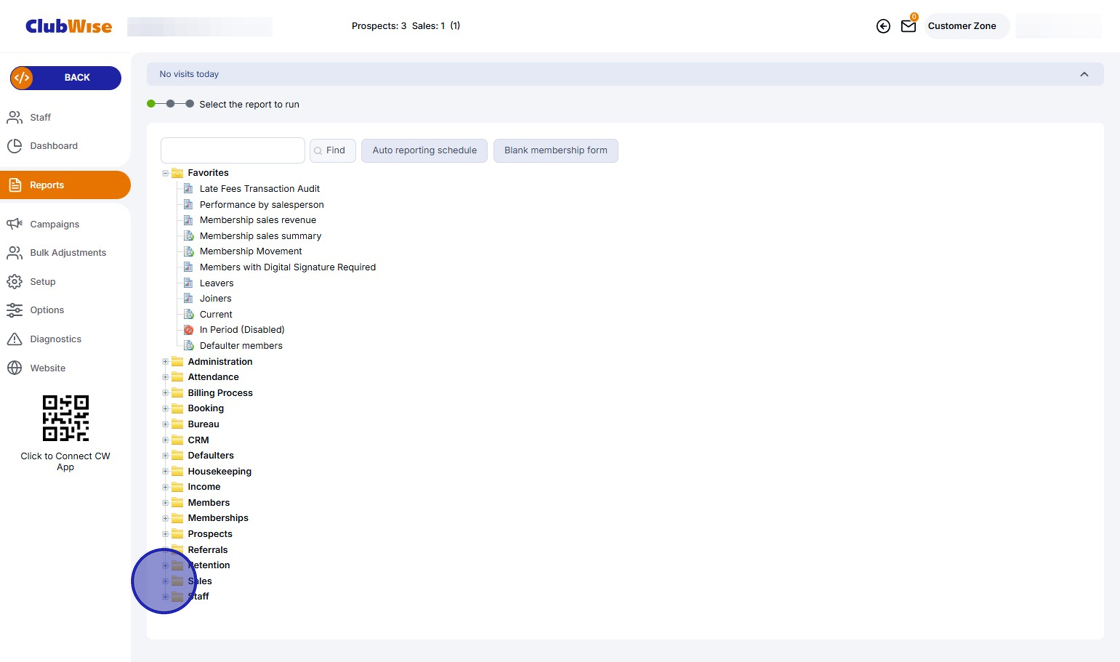This screenshot has width=1120, height=662.
Task: Open Setup via the gear icon
Action: tap(14, 281)
